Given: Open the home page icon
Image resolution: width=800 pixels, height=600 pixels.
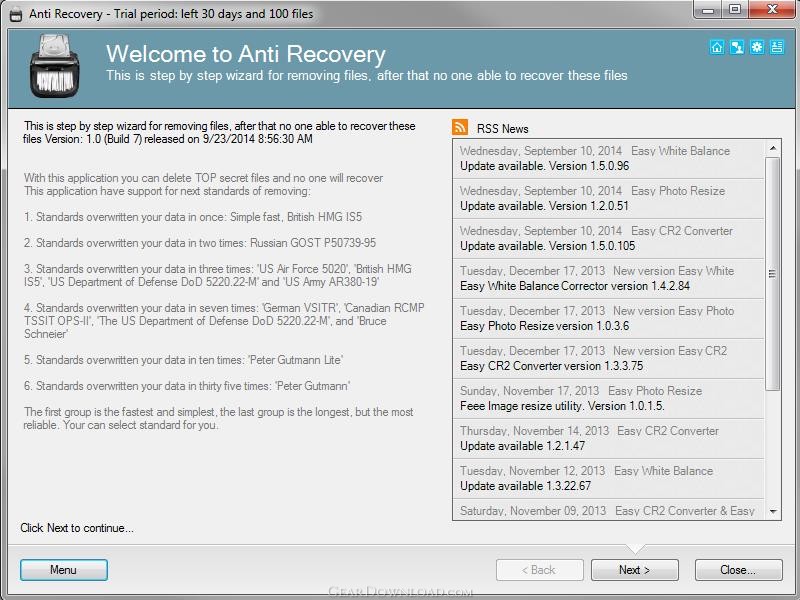Looking at the screenshot, I should pos(717,47).
